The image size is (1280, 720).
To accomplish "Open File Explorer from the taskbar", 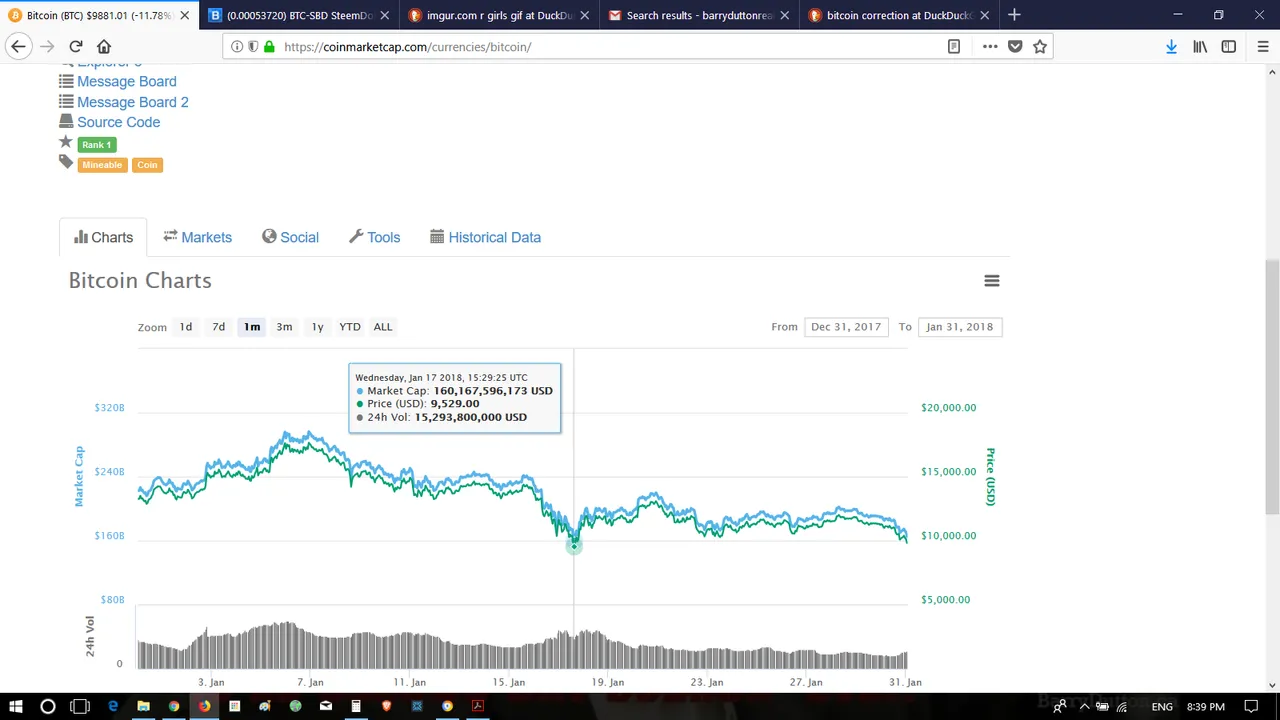I will coord(143,706).
